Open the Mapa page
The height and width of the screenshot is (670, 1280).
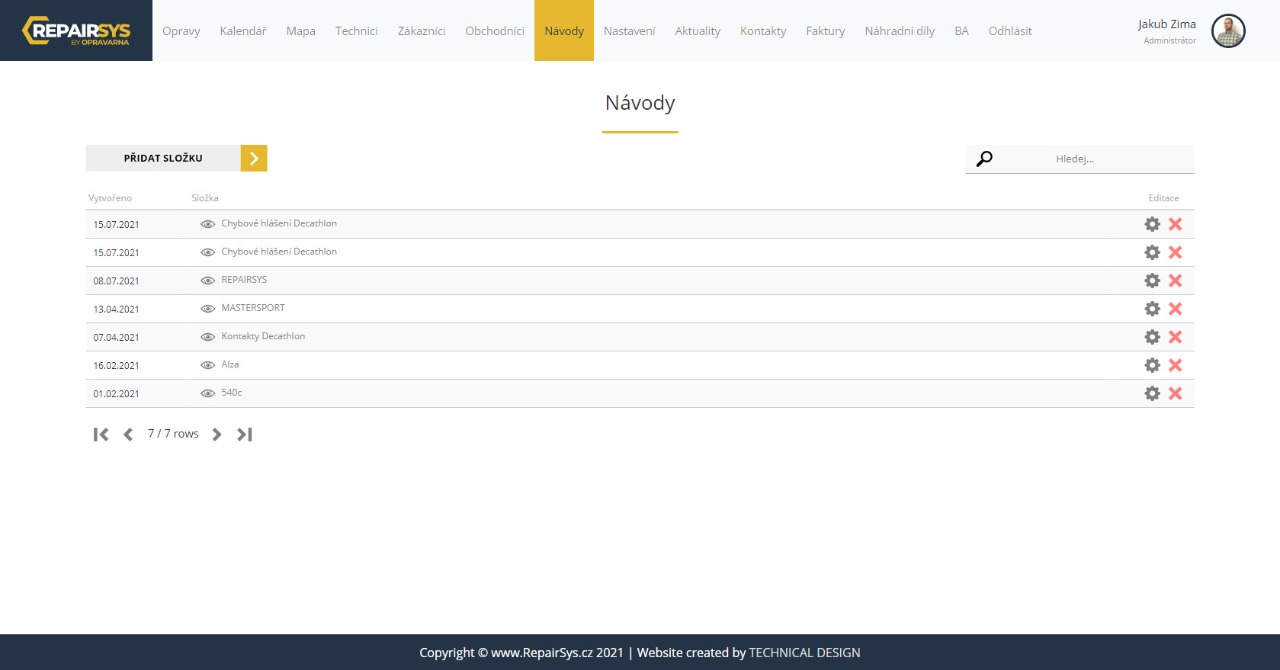(x=301, y=31)
